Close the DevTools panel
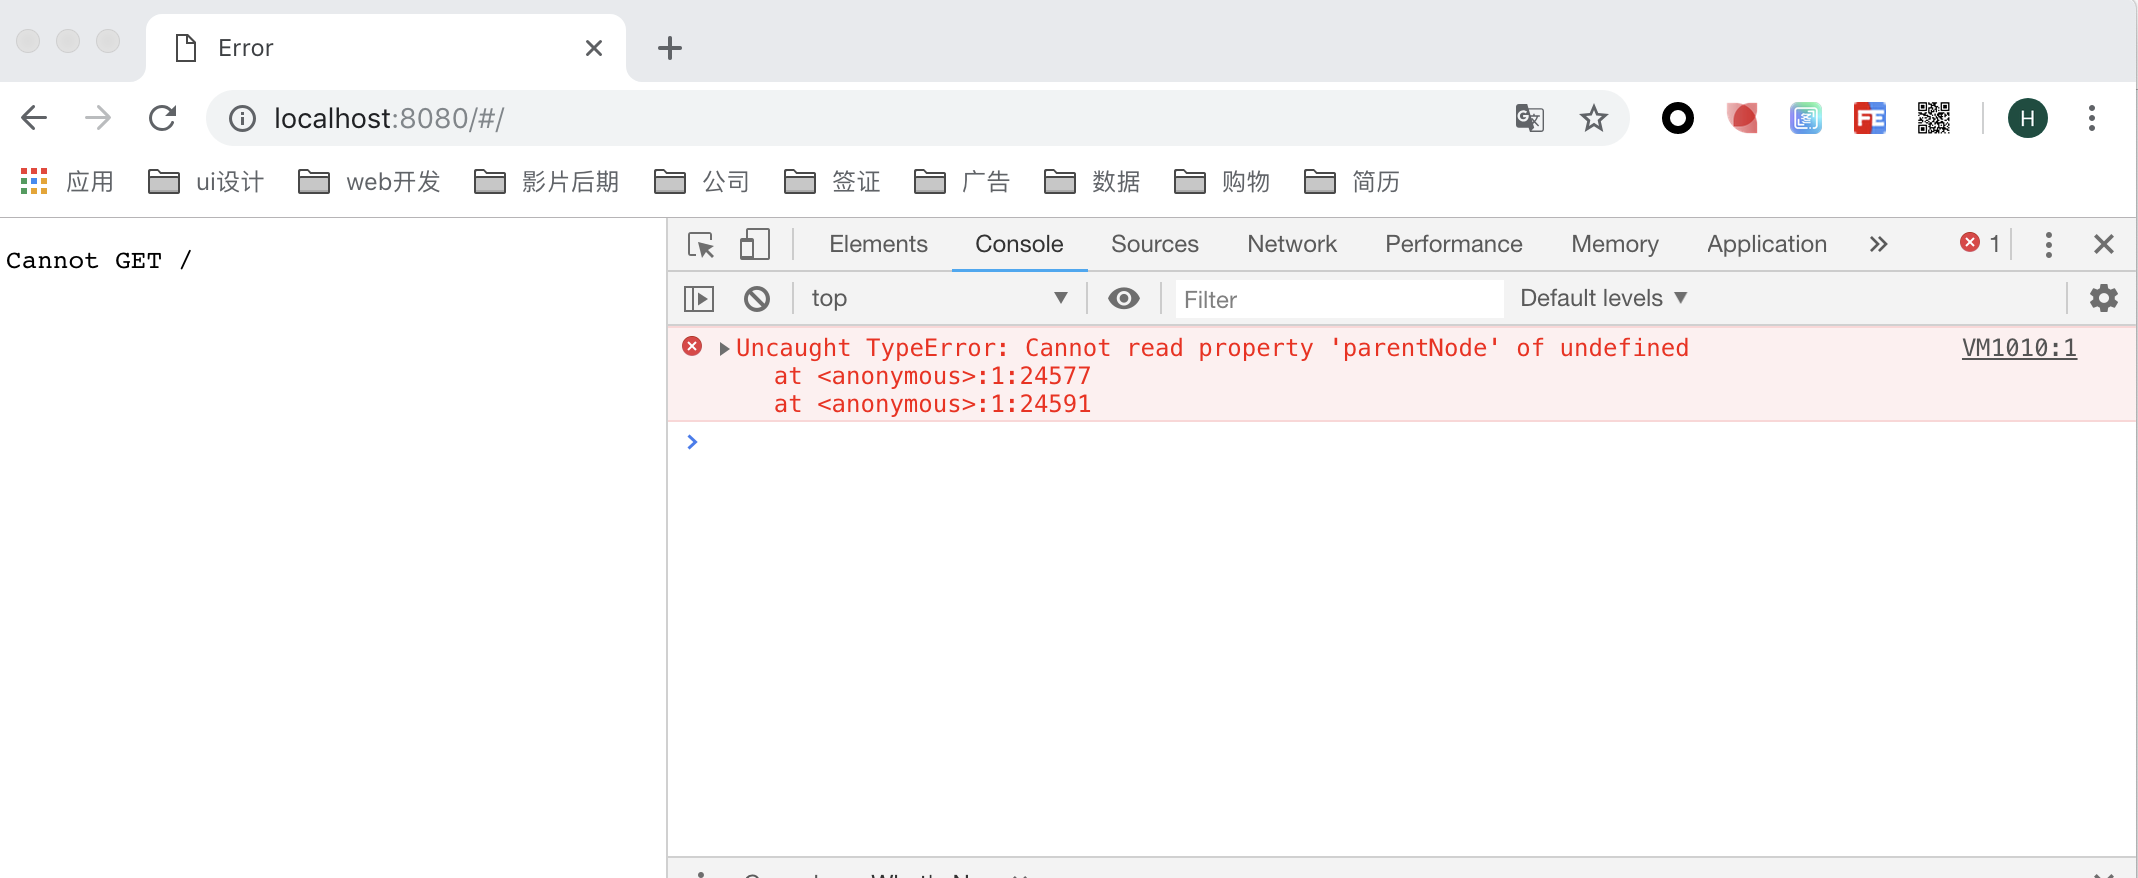This screenshot has height=878, width=2138. [2103, 245]
